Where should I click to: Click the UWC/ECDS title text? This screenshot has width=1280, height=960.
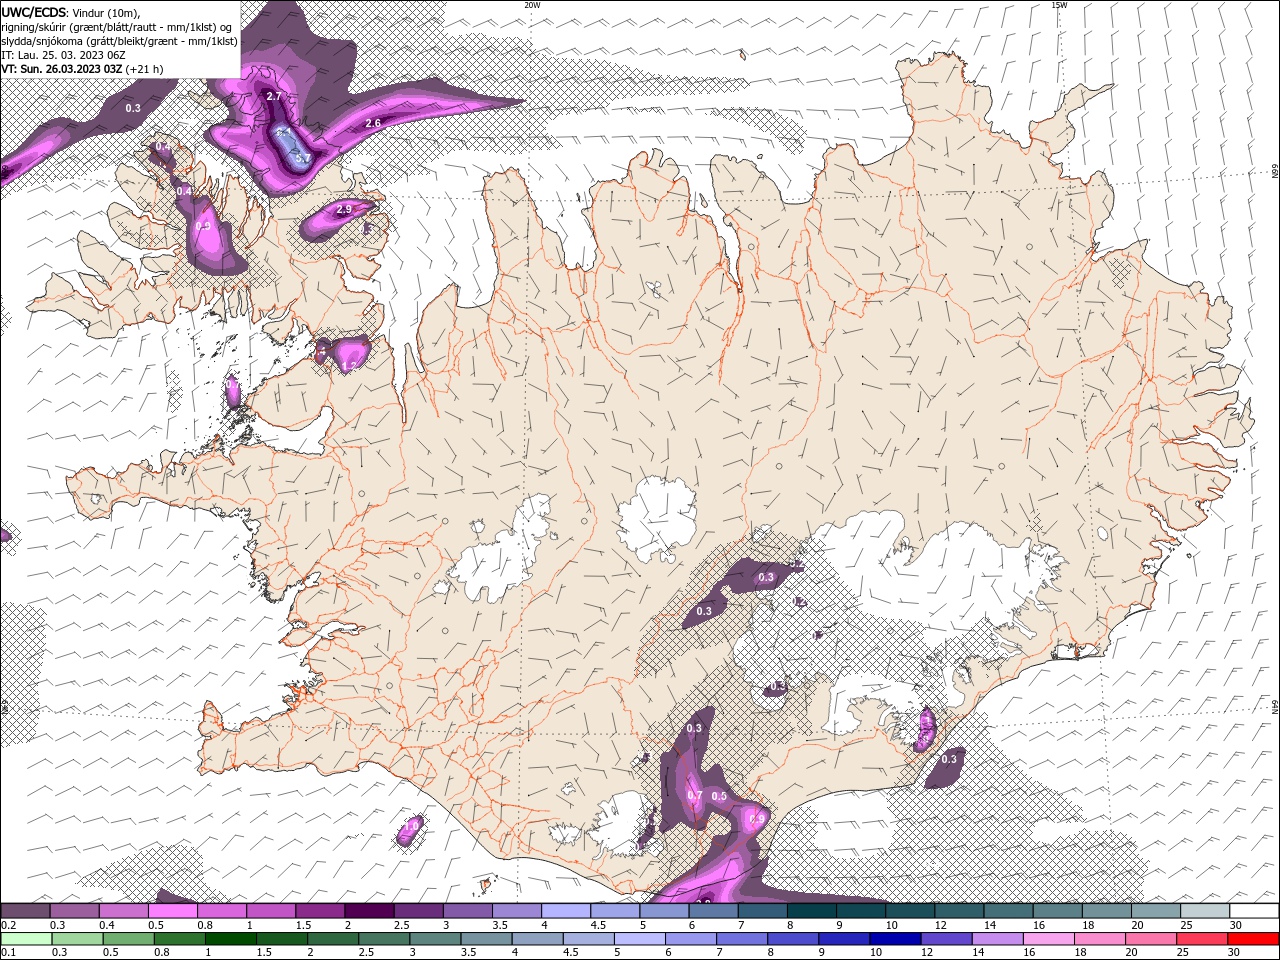[33, 11]
